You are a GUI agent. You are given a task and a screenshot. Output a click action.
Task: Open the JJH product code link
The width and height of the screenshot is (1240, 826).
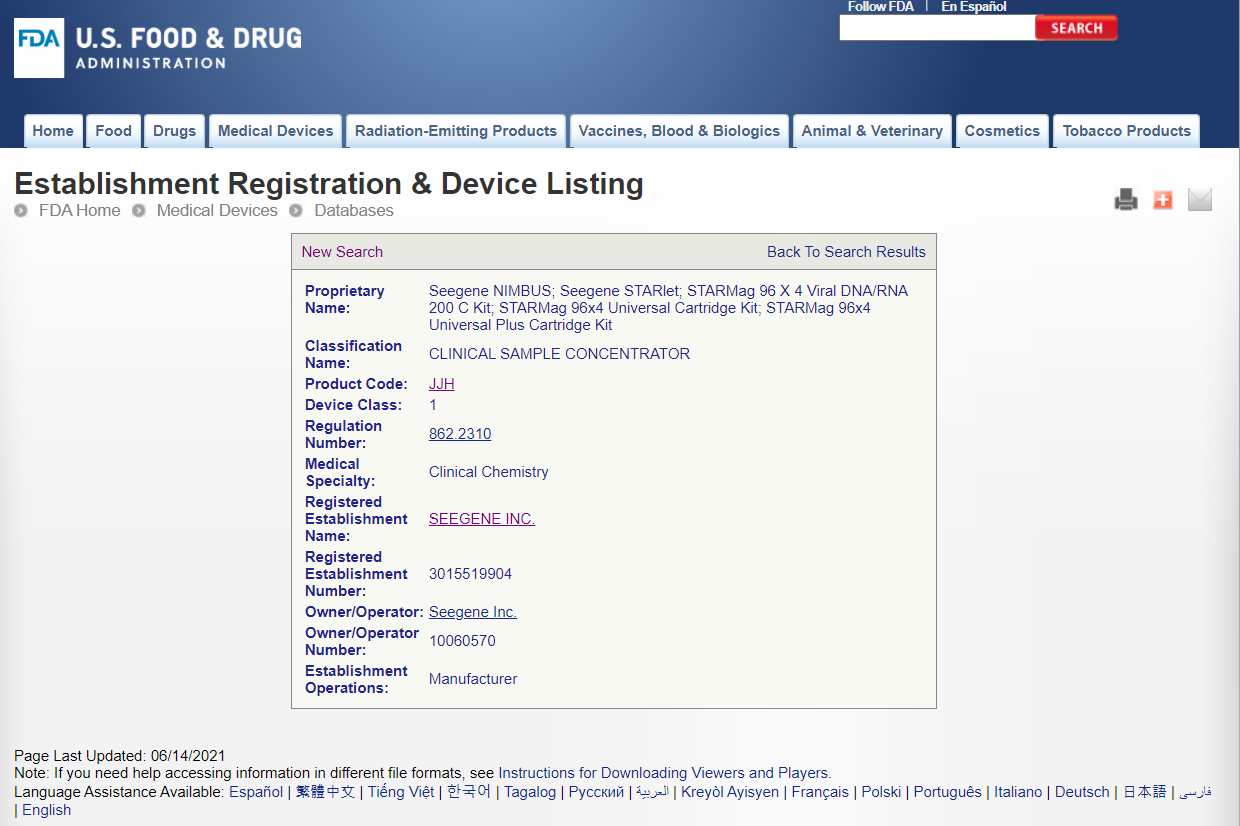pyautogui.click(x=442, y=384)
